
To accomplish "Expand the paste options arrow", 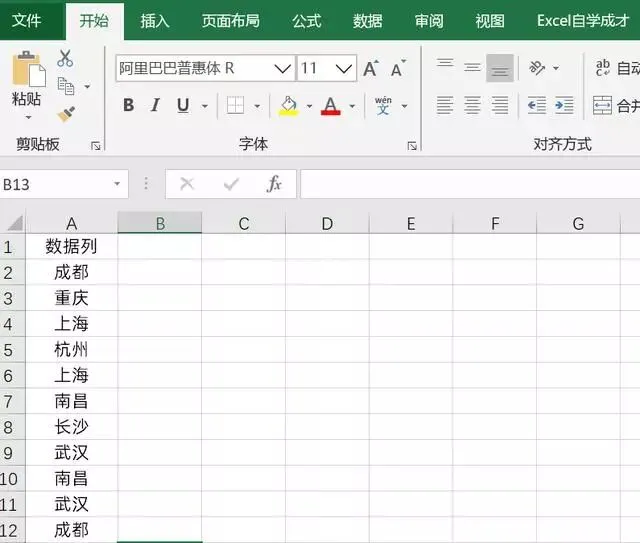I will (28, 118).
